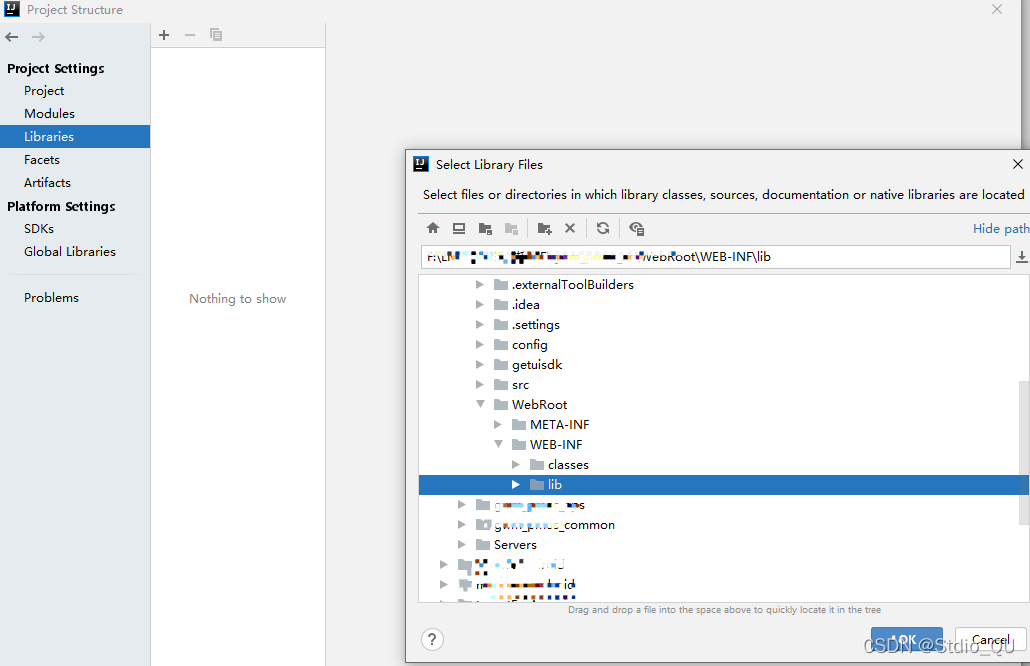Expand the .idea folder

(x=480, y=304)
